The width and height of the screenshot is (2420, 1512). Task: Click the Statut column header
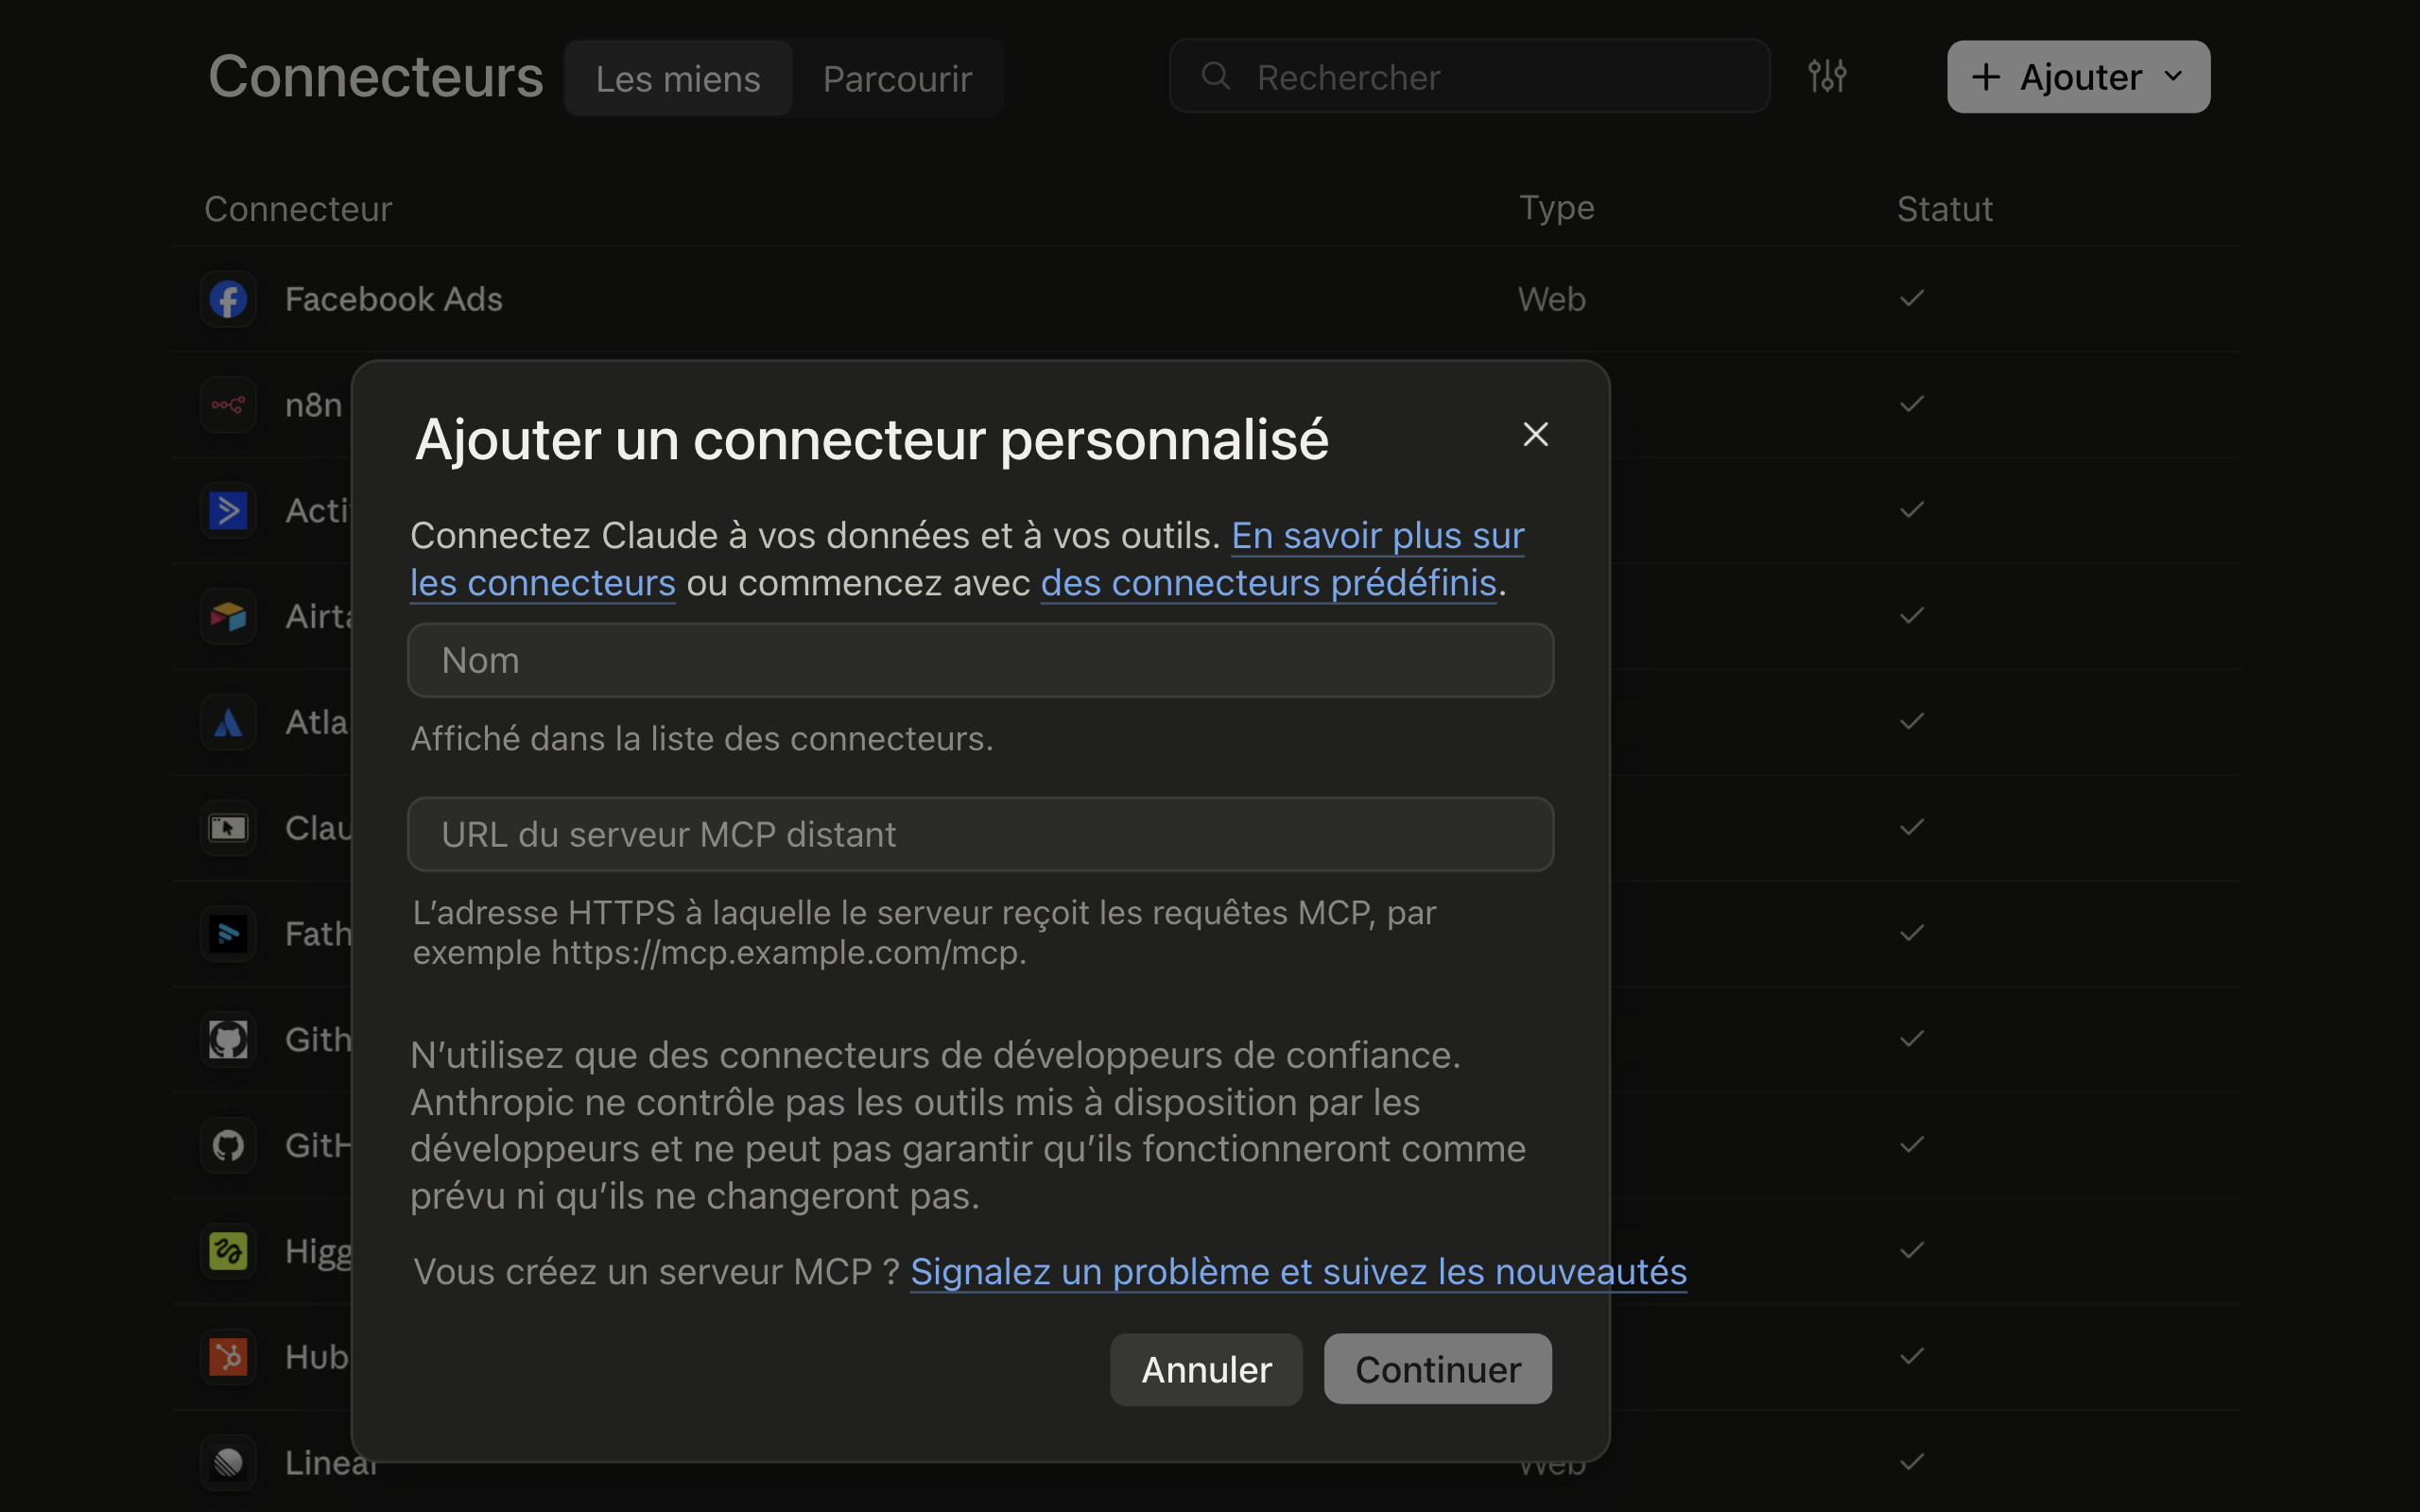coord(1944,209)
